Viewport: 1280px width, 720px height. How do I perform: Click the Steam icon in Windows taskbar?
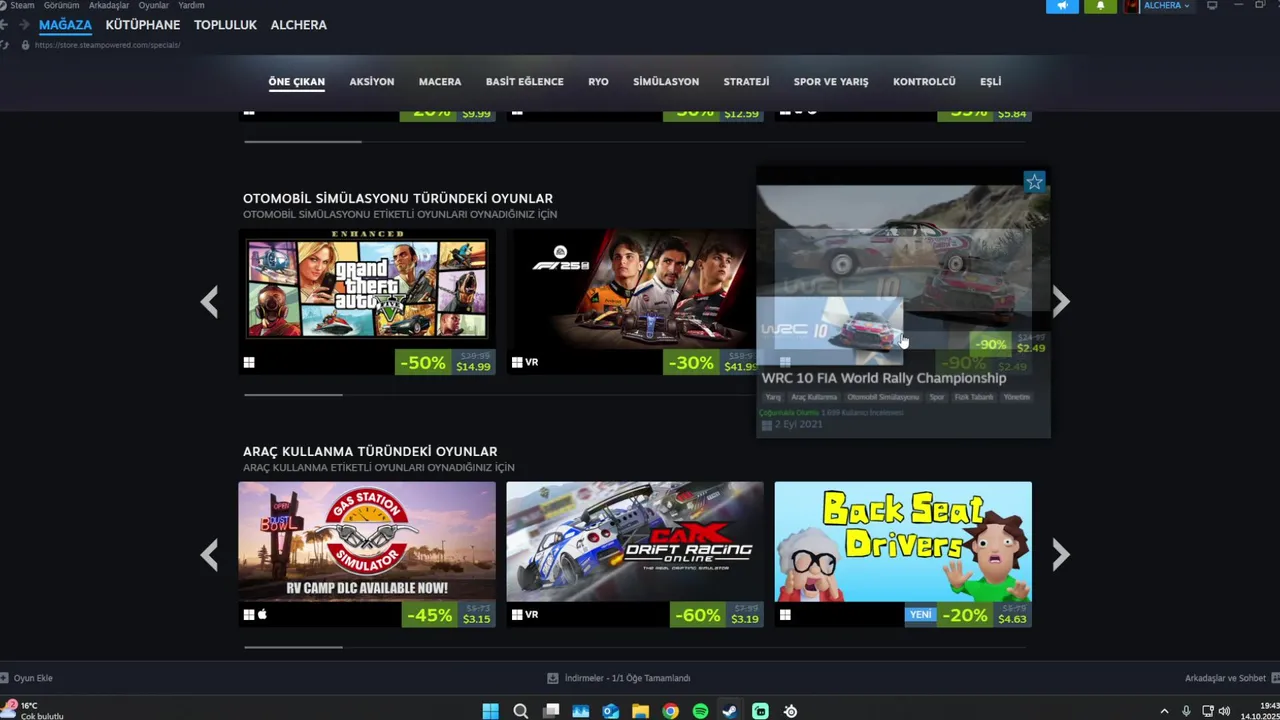point(730,711)
